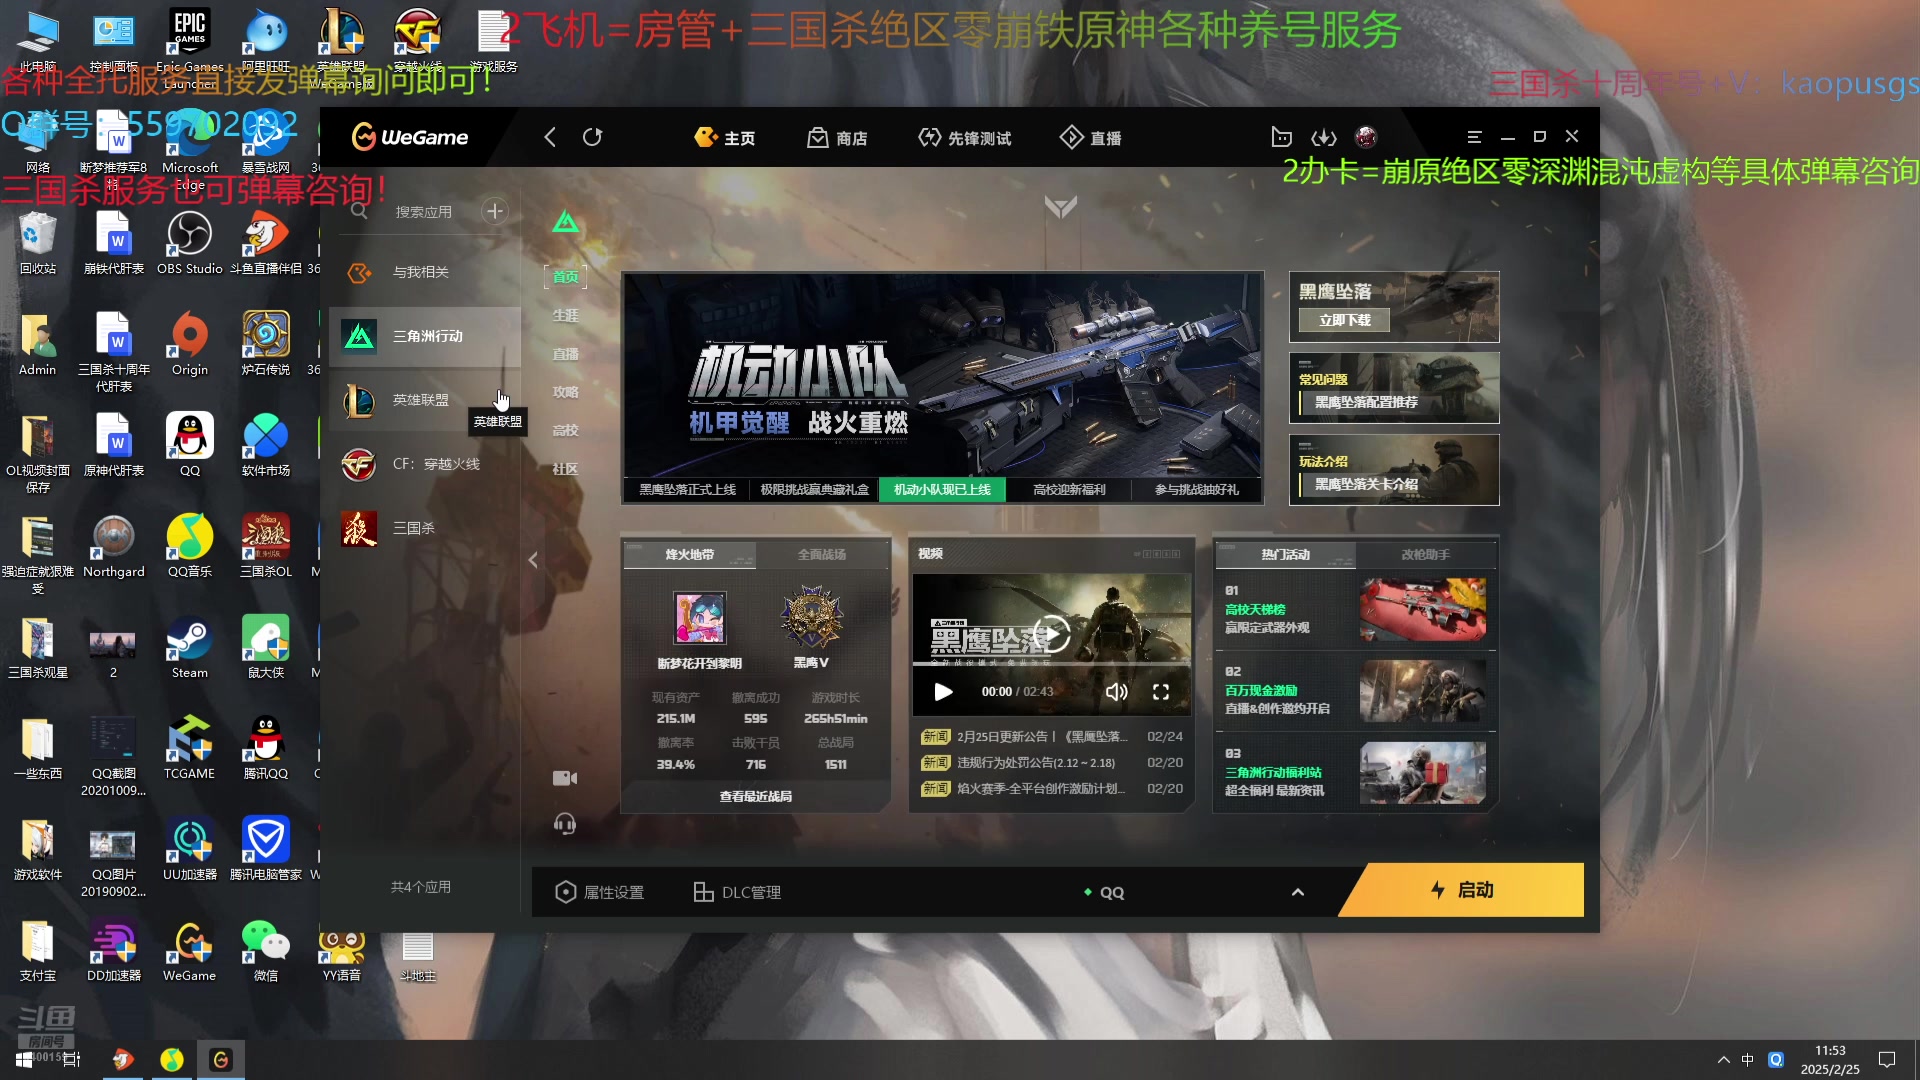Mute the video with speaker icon
This screenshot has height=1080, width=1920.
[1117, 692]
